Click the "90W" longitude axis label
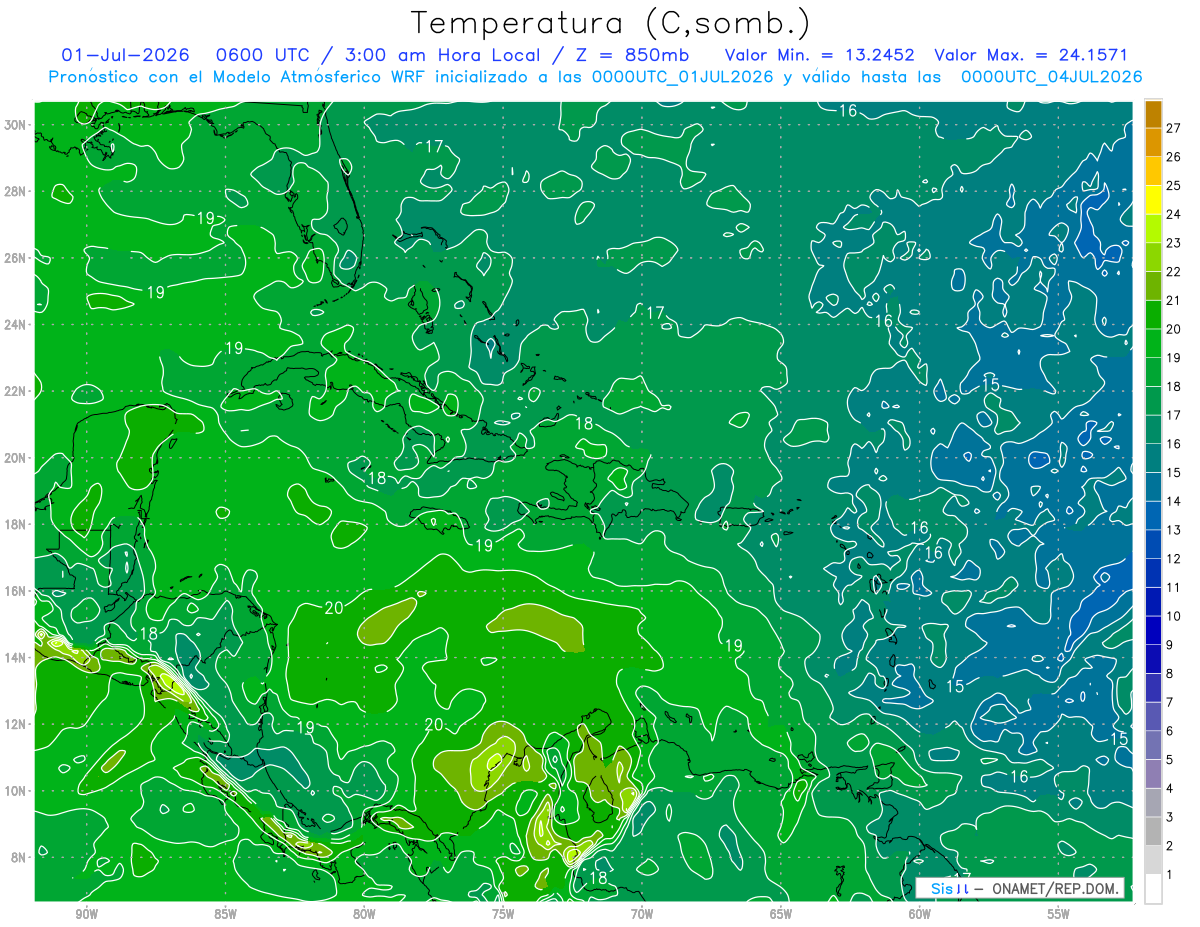The width and height of the screenshot is (1200, 927). pyautogui.click(x=87, y=914)
